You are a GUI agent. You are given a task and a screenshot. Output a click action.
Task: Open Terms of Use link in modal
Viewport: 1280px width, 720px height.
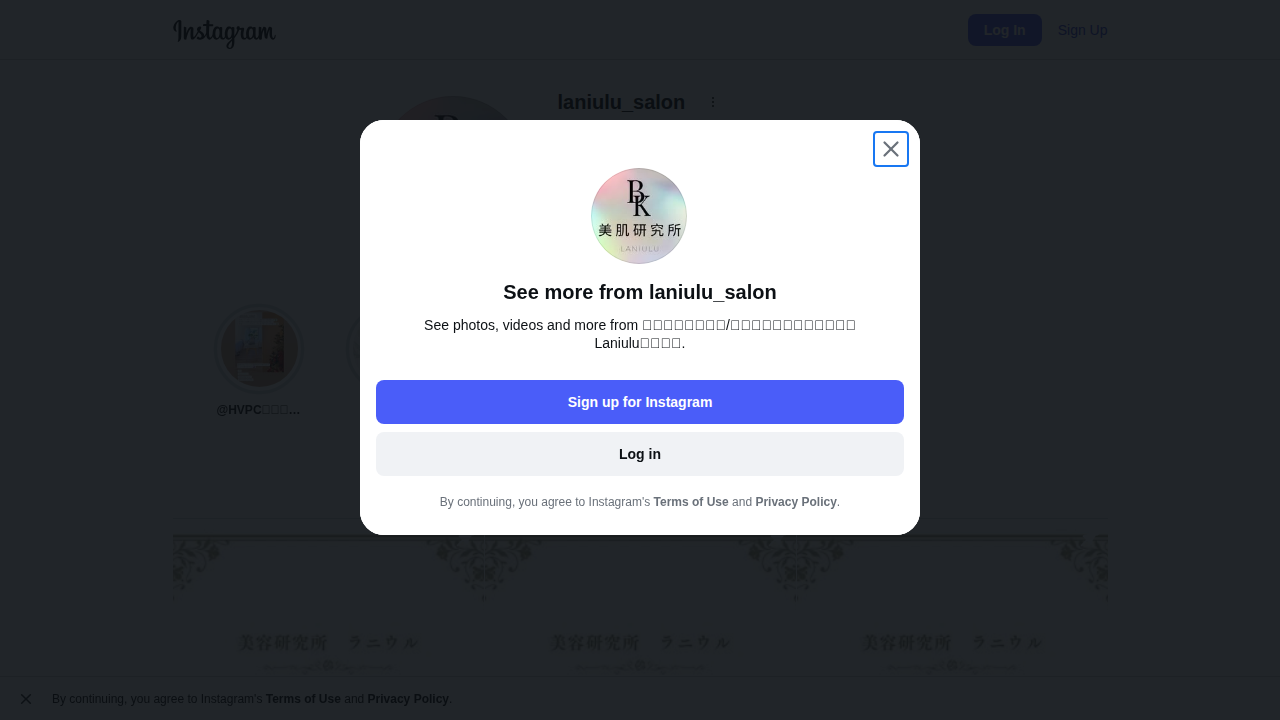click(691, 502)
